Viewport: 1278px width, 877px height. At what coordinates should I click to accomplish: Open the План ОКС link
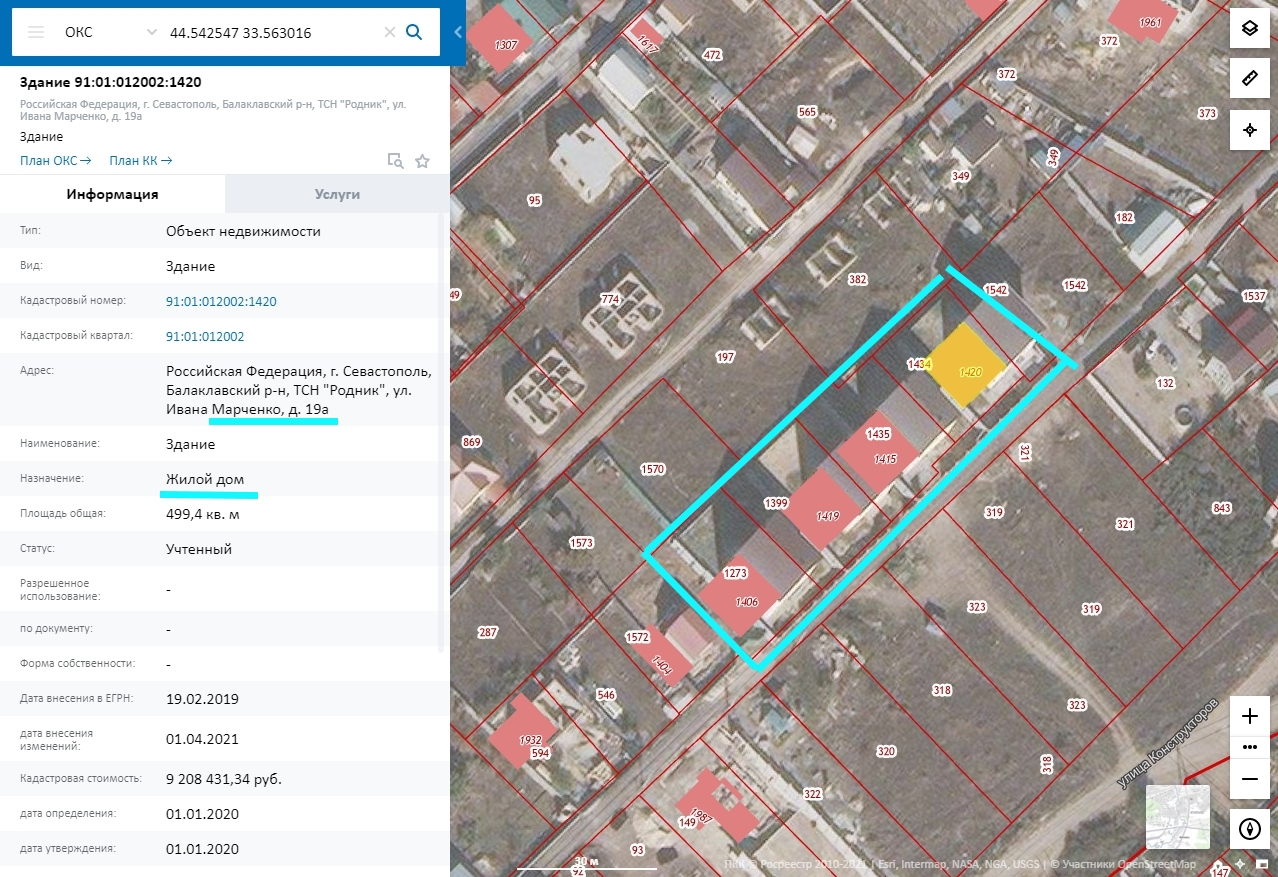point(55,160)
